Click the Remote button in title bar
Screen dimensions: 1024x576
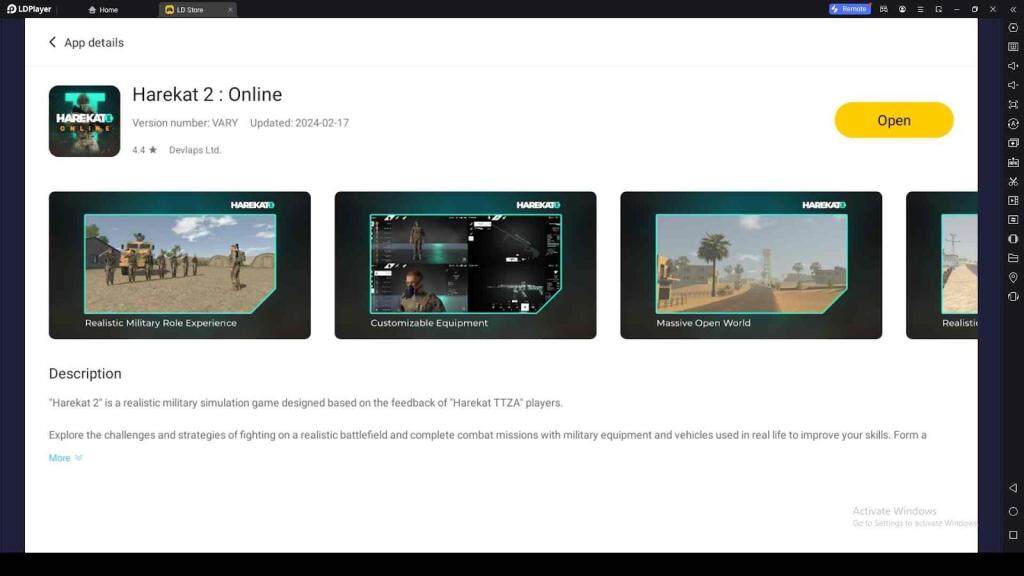click(849, 9)
